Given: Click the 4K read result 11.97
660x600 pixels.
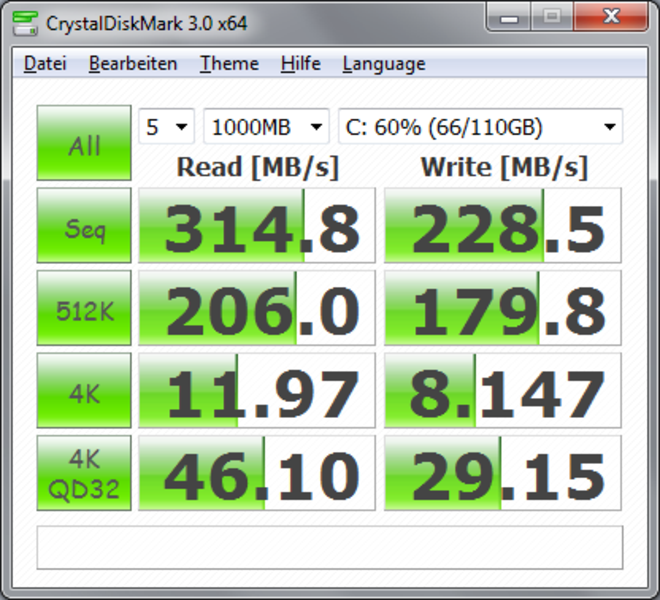Looking at the screenshot, I should point(257,390).
